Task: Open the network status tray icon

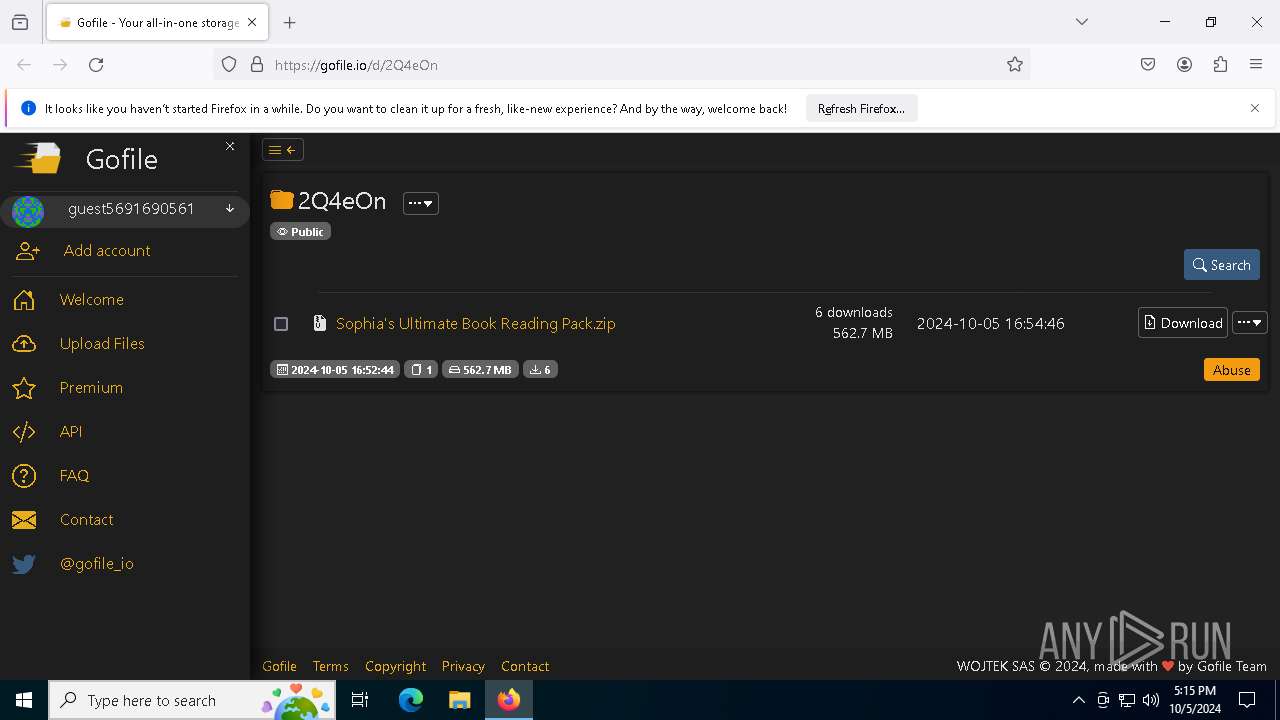Action: click(1127, 700)
